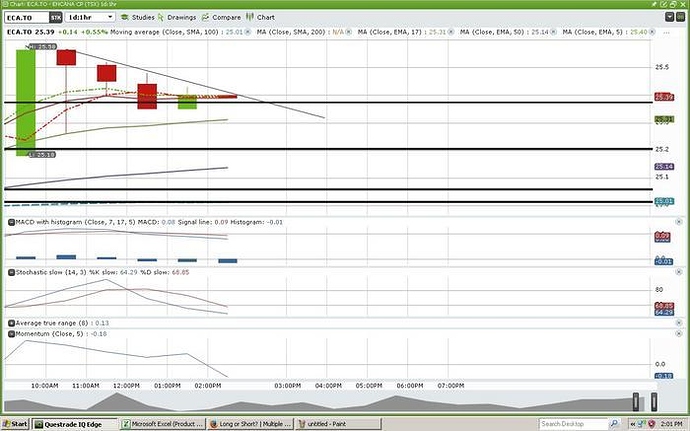The image size is (690, 431).
Task: Click the Compare chart icon
Action: 206,17
